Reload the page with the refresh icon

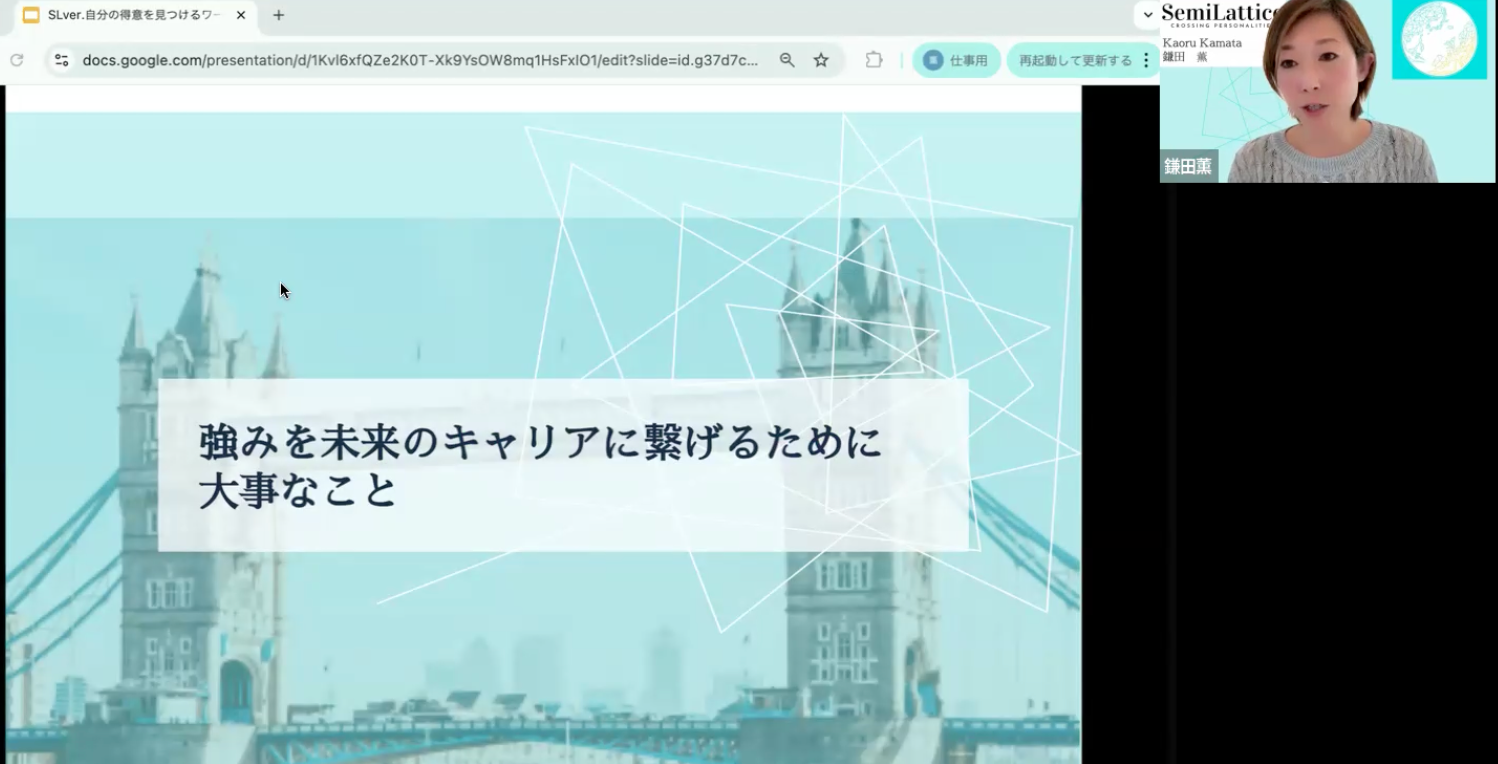coord(16,60)
